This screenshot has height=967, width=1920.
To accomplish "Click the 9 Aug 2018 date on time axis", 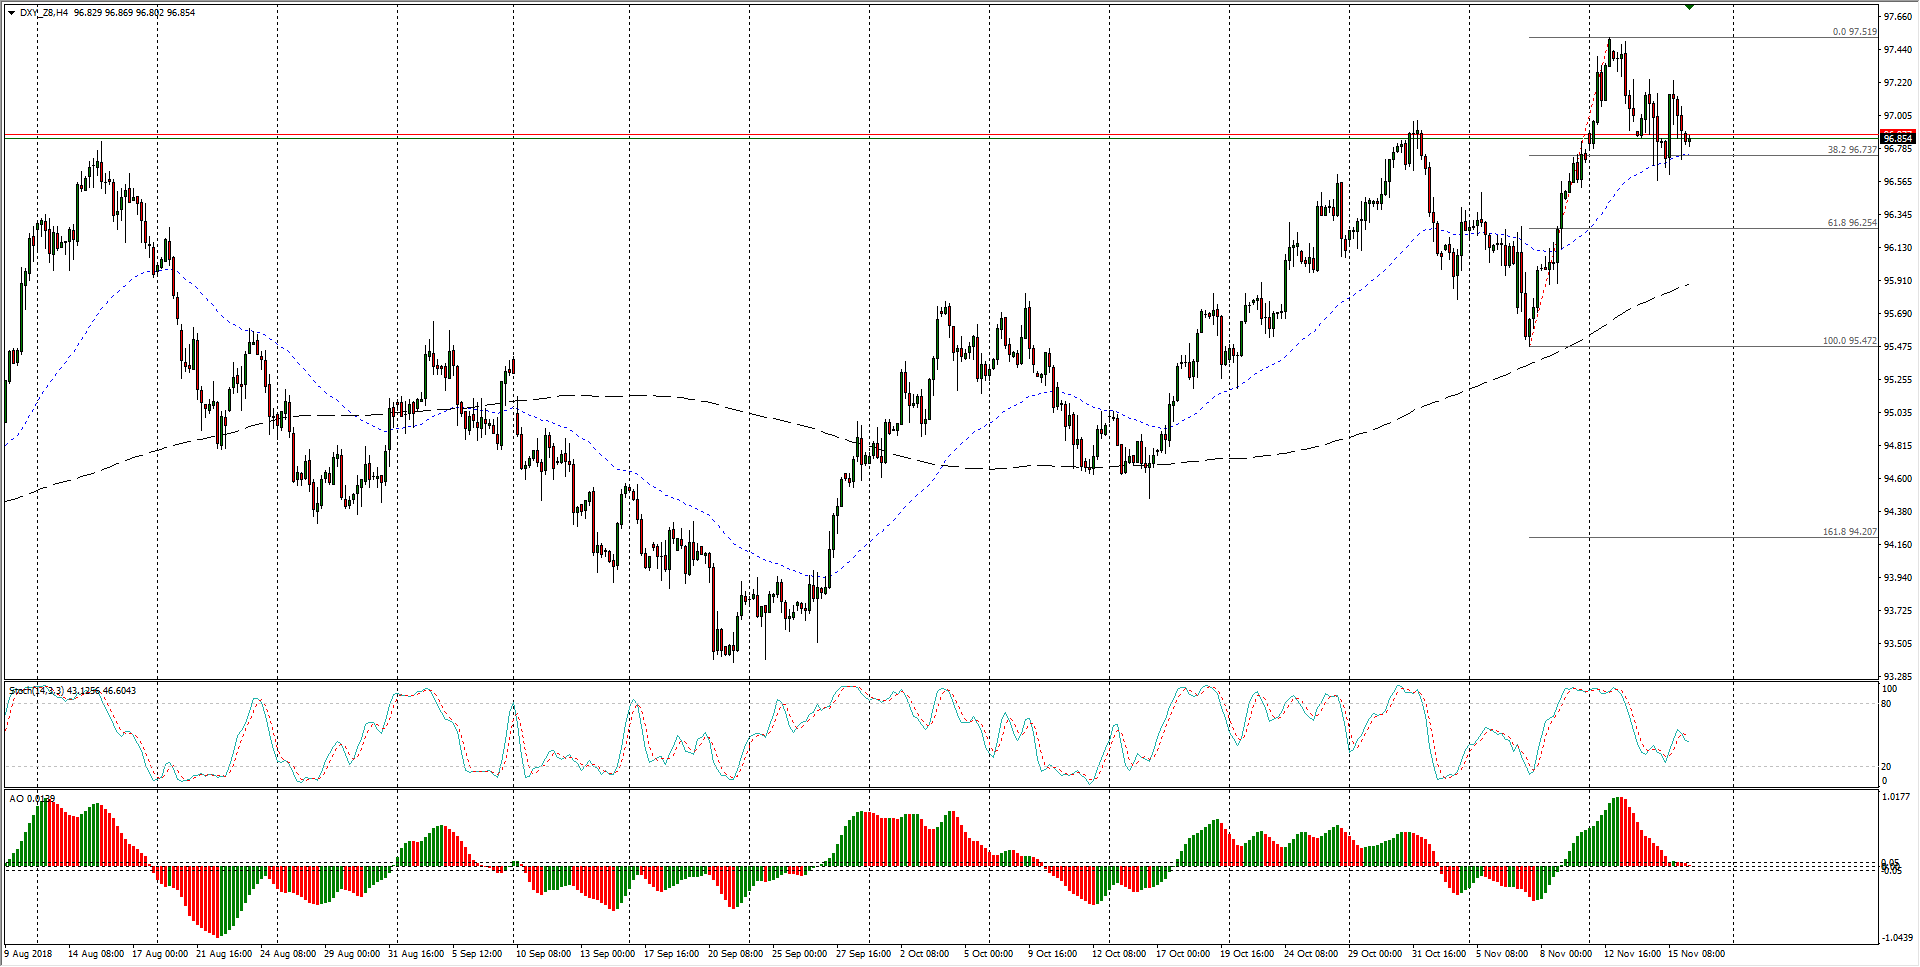I will 29,954.
